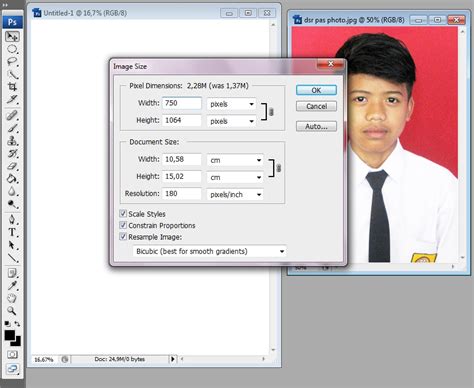Open the background color swatch

click(x=17, y=342)
